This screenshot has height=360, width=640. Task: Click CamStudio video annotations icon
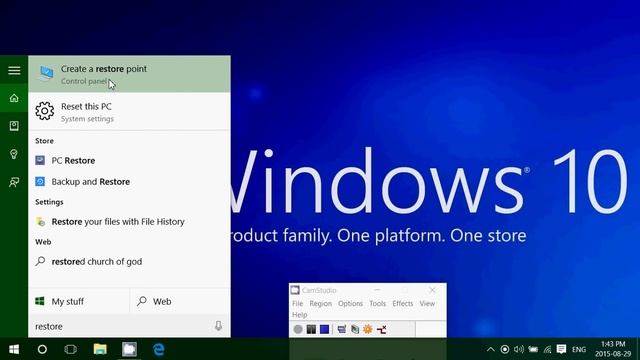click(355, 329)
